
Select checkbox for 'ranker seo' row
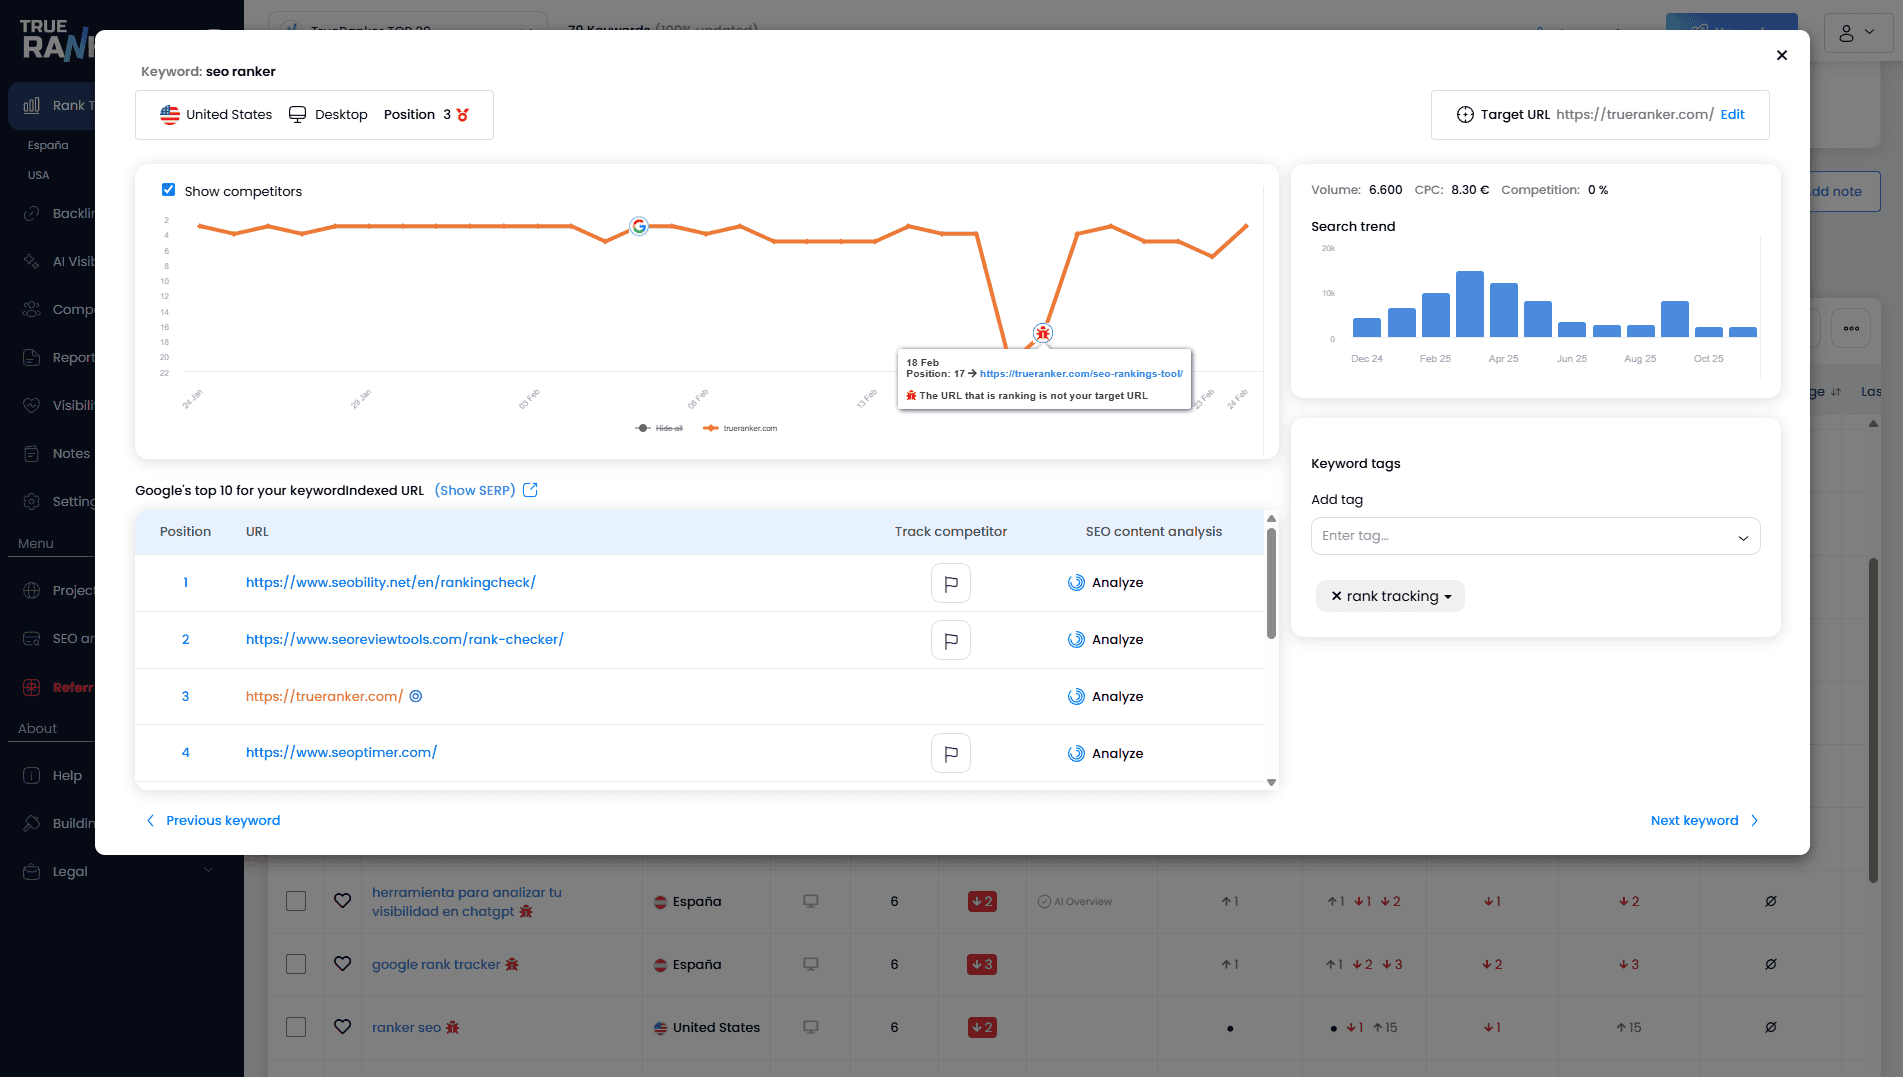296,1027
